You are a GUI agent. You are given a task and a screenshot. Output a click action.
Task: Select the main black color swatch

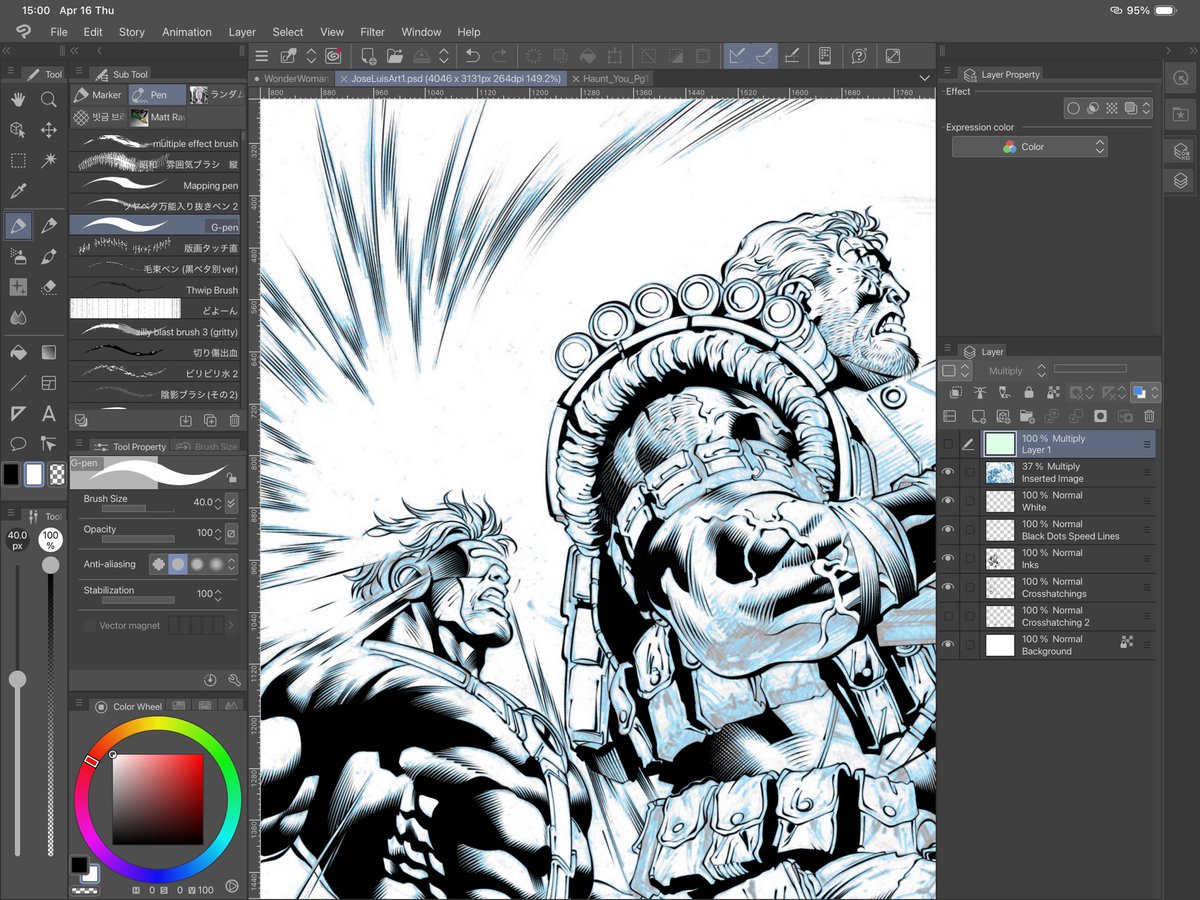click(x=11, y=475)
